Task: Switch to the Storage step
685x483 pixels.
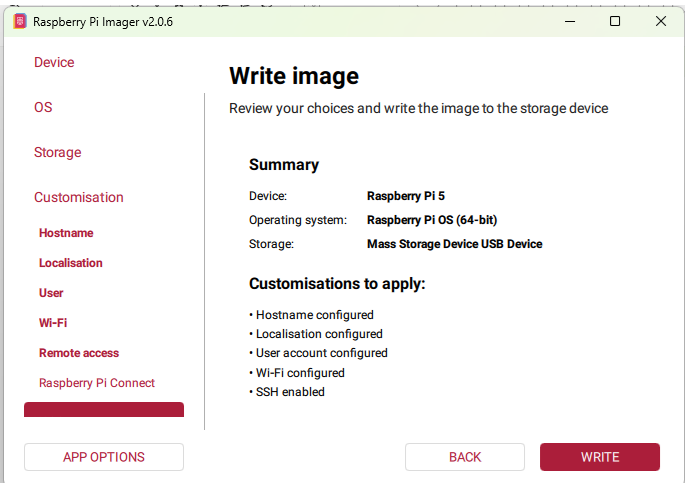Action: 57,152
